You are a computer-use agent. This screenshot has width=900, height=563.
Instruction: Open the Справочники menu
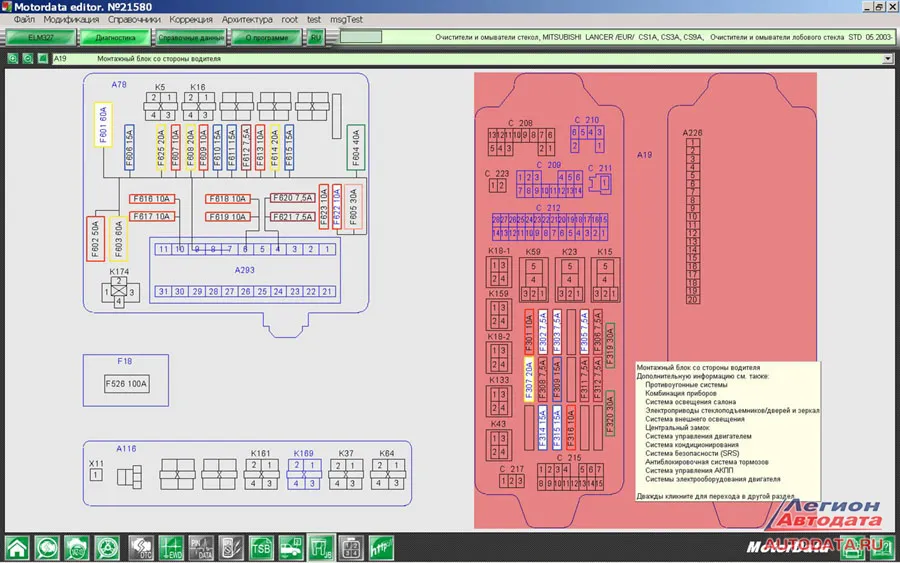coord(134,20)
